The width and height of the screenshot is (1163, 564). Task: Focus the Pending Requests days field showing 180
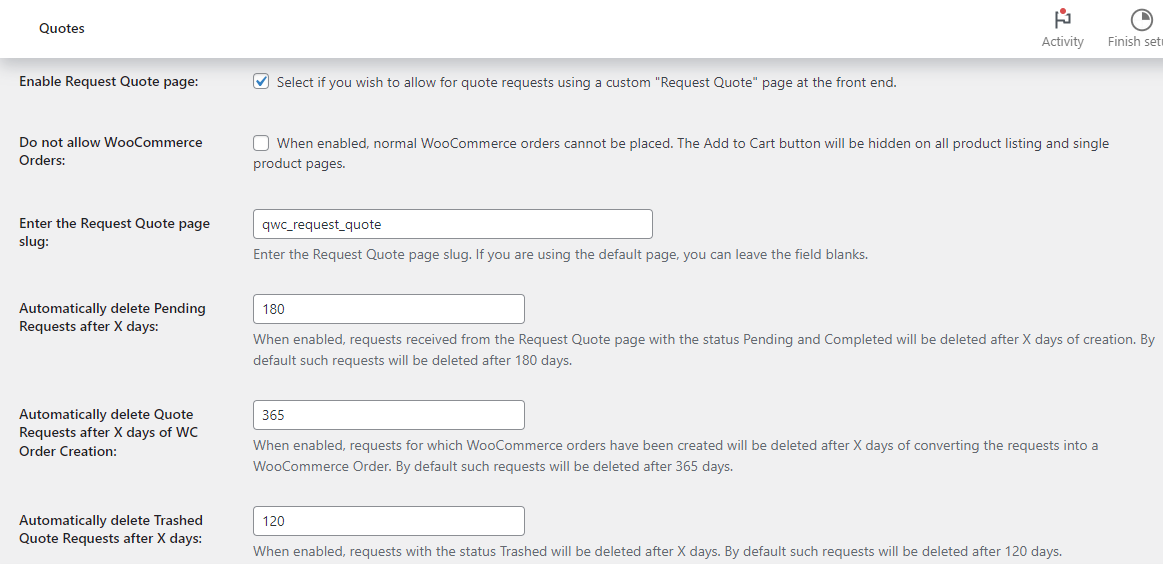tap(388, 309)
